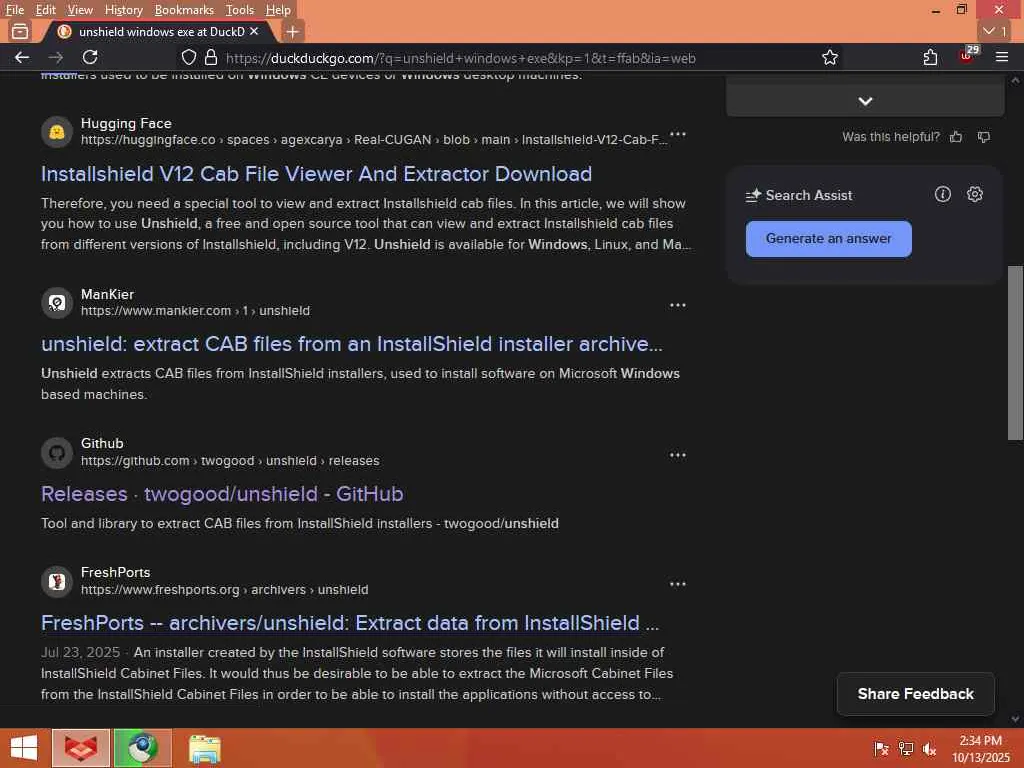Click the page vertical scrollbar thumb
This screenshot has width=1024, height=768.
coord(1015,353)
